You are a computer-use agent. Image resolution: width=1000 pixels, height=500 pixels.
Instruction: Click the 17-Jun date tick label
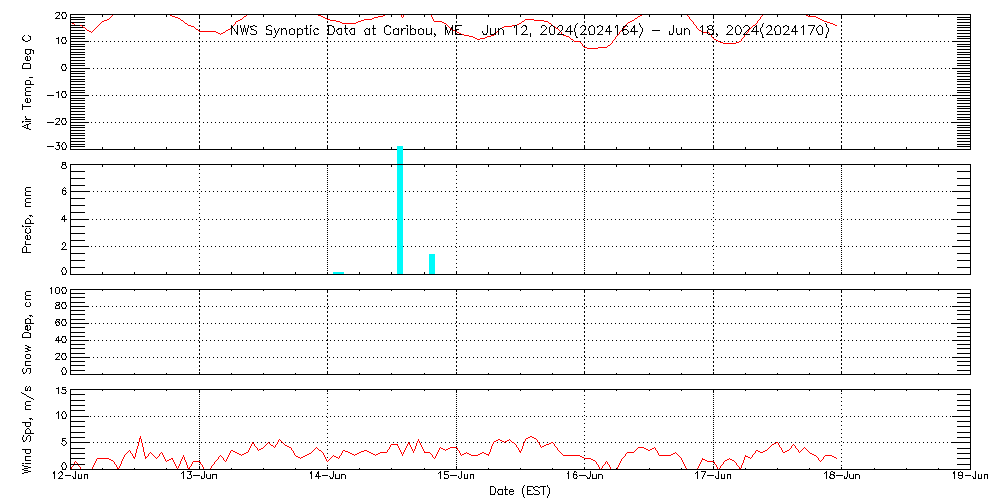click(713, 476)
